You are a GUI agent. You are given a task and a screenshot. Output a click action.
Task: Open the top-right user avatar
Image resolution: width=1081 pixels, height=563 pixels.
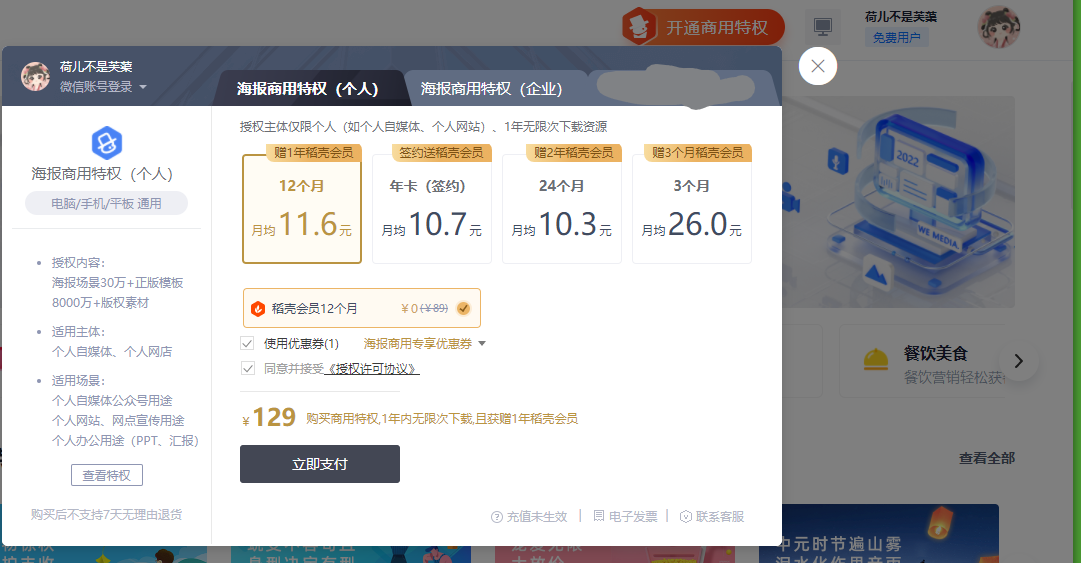point(998,27)
